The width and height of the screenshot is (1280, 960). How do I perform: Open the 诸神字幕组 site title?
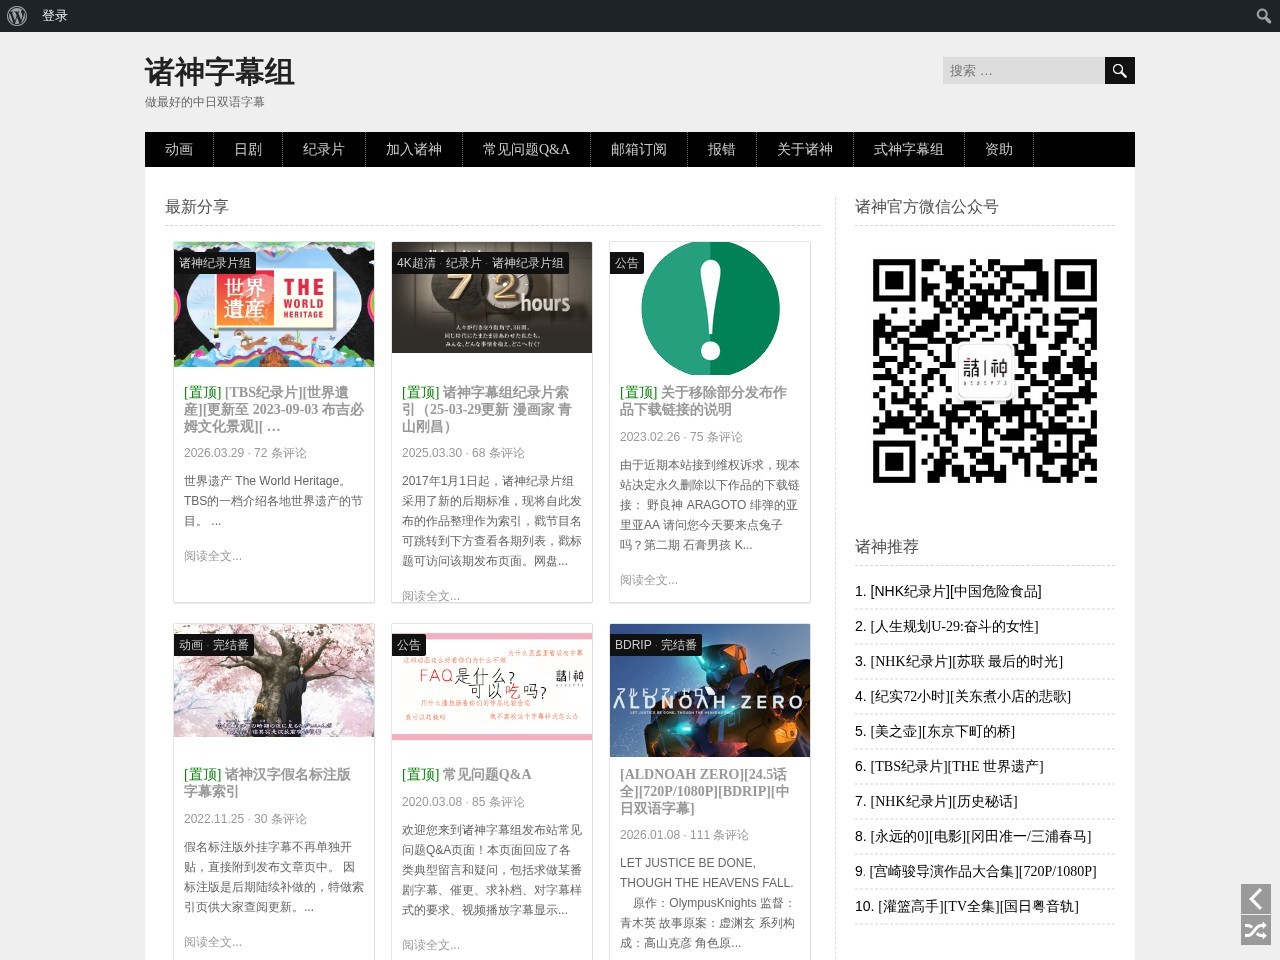pyautogui.click(x=220, y=72)
